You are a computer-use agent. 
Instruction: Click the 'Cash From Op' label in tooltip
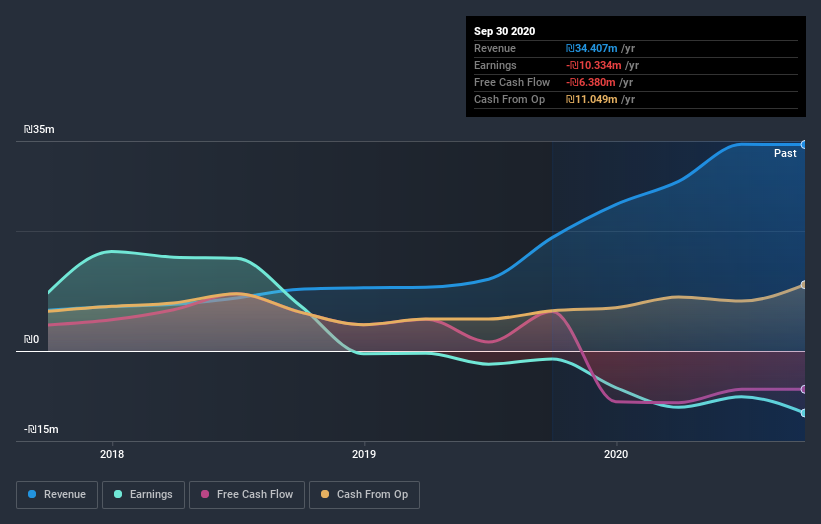point(509,99)
